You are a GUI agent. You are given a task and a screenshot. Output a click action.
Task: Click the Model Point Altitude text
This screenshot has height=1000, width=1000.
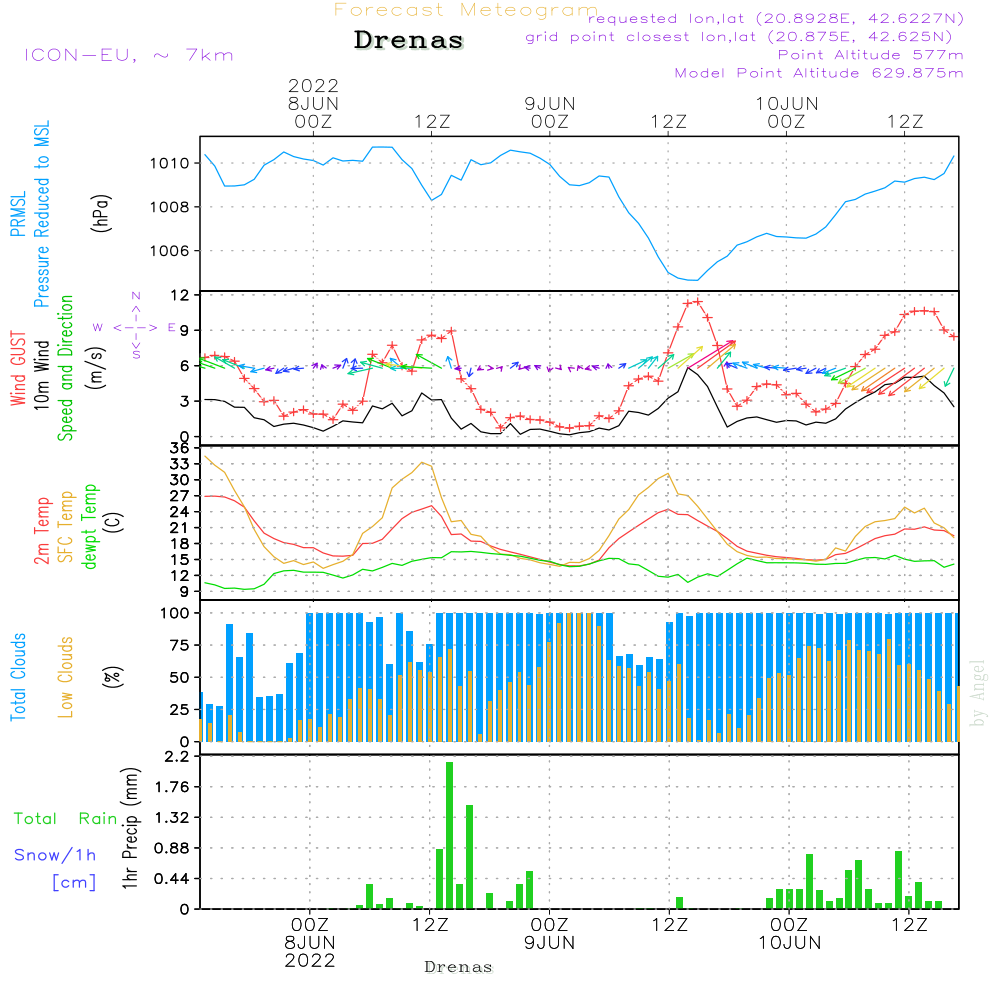pyautogui.click(x=819, y=73)
